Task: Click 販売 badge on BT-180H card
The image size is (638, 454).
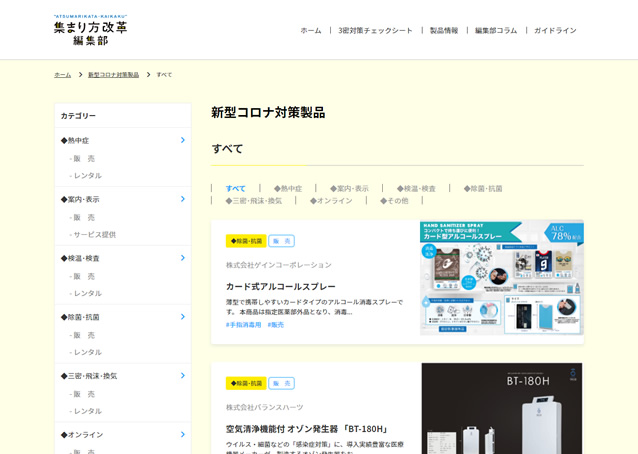Action: pyautogui.click(x=282, y=383)
